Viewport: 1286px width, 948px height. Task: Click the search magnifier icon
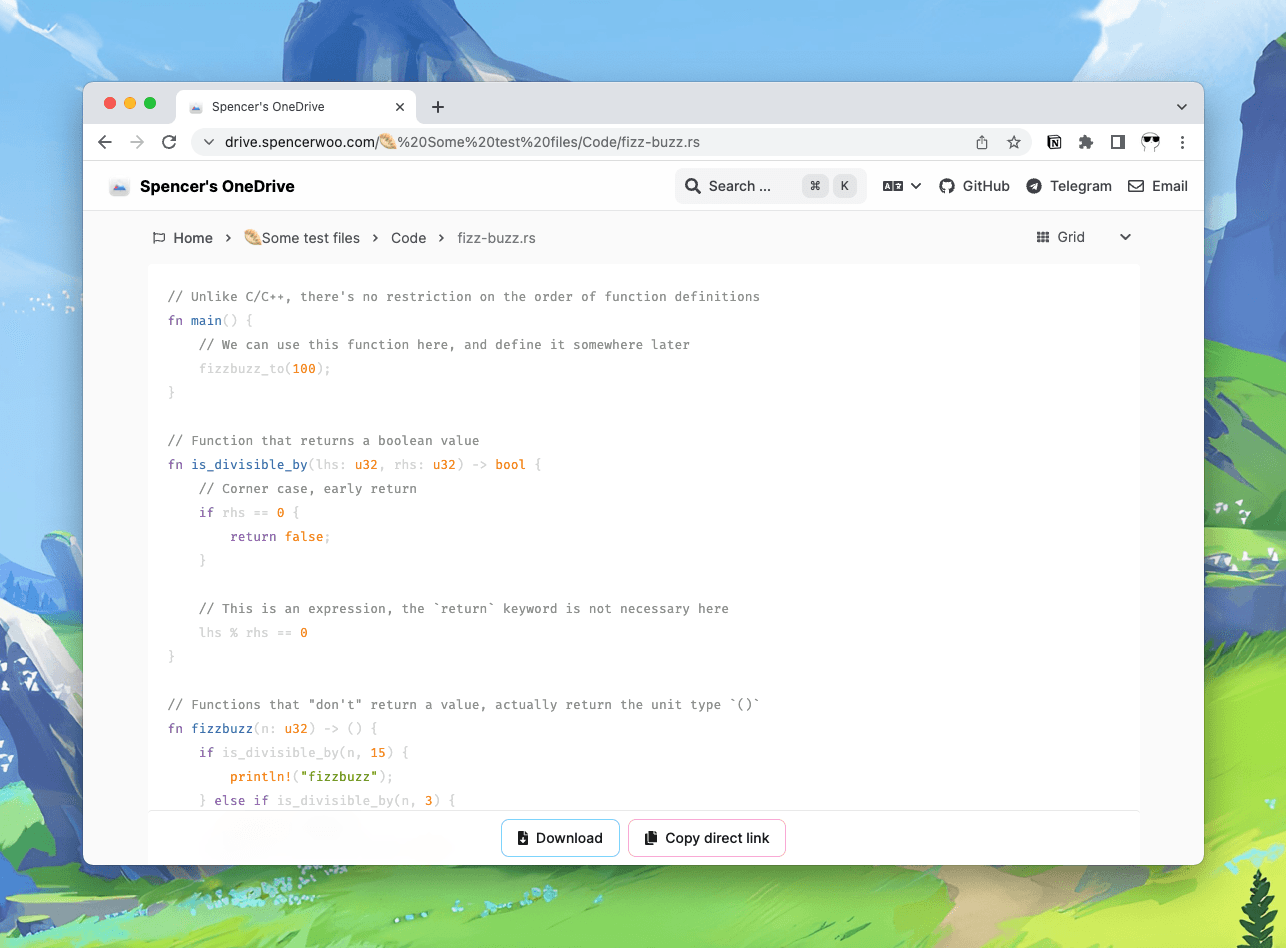pos(693,186)
